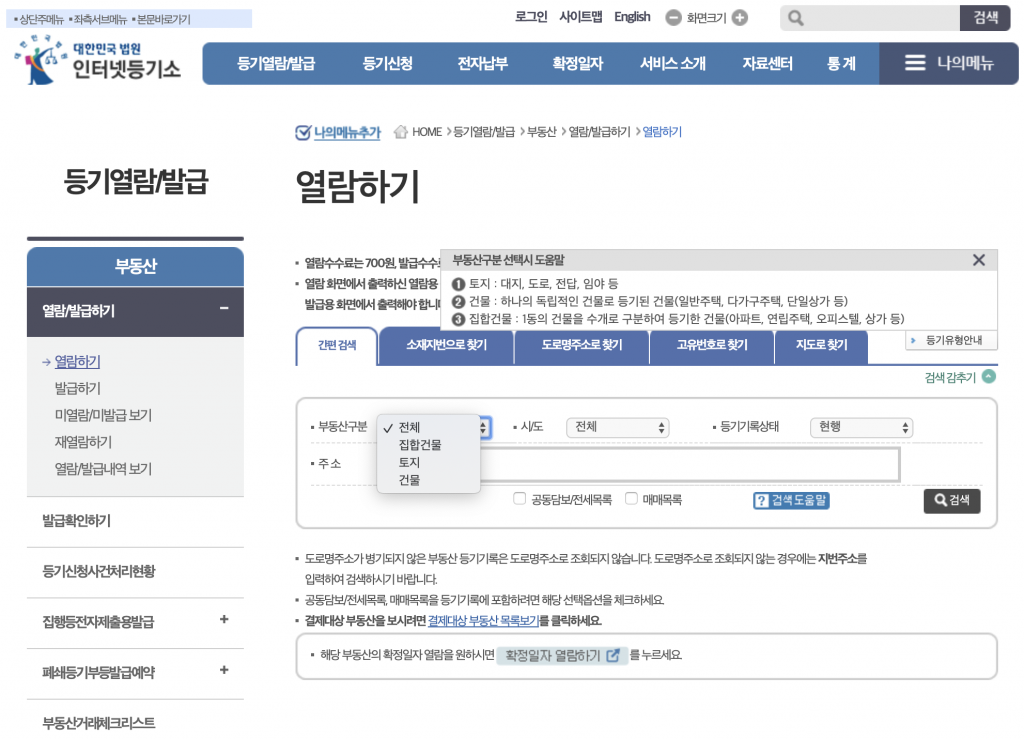The width and height of the screenshot is (1024, 739).
Task: Expand the 집행등전자제출용발급 sidebar item
Action: pos(224,620)
